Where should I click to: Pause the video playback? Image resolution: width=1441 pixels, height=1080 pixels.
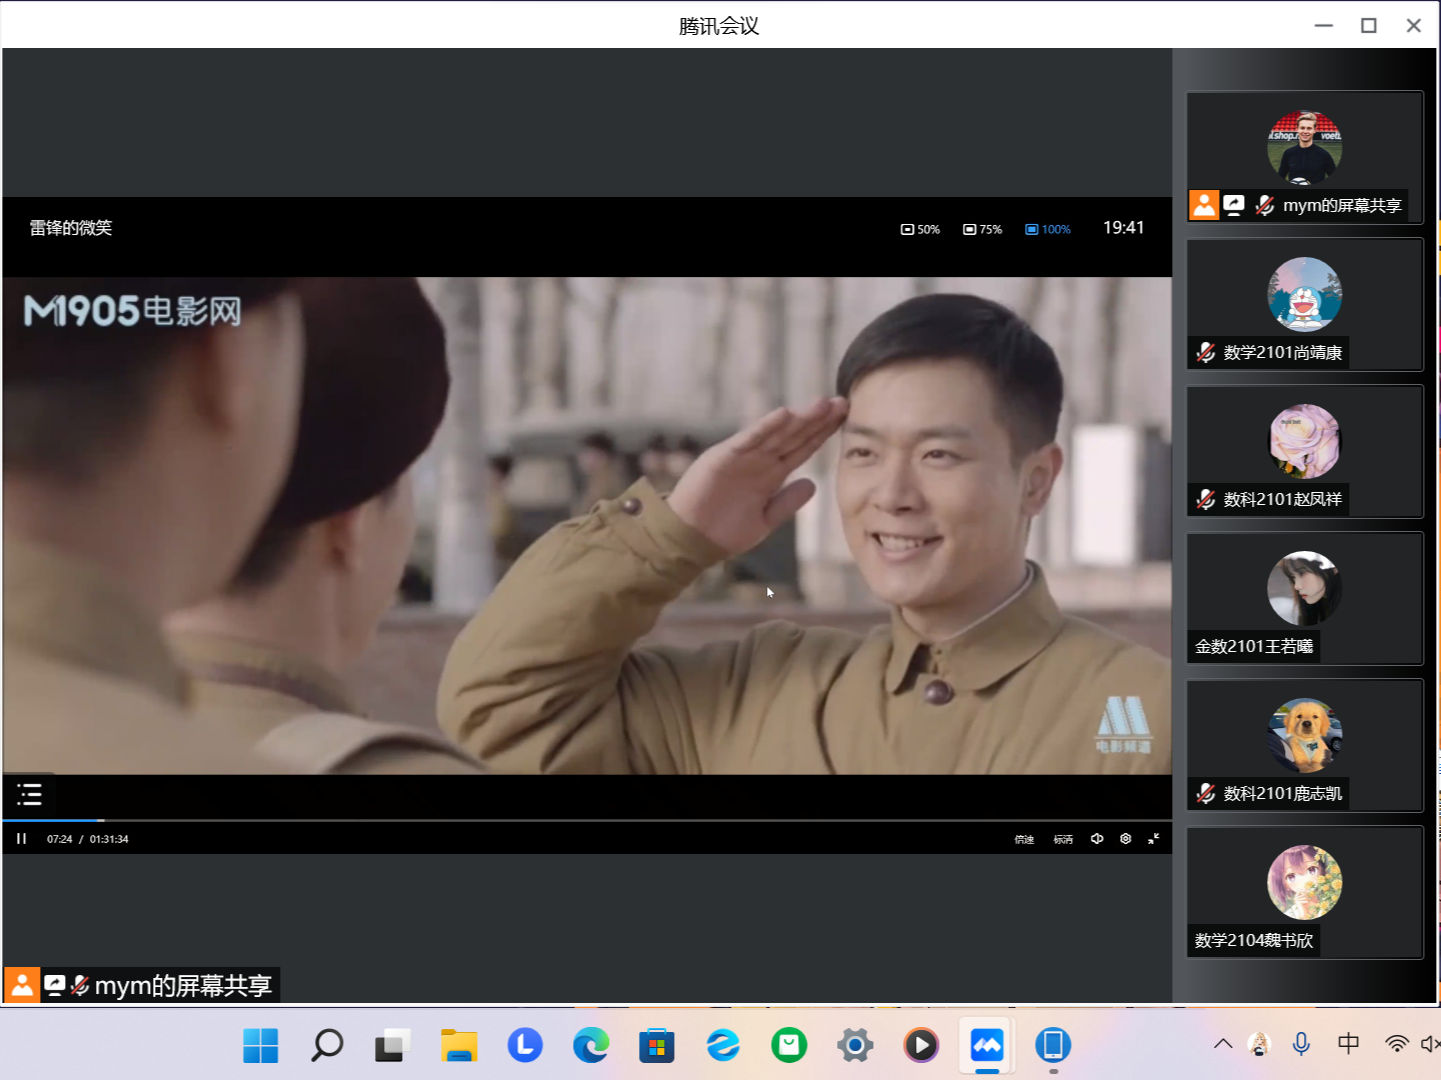21,839
